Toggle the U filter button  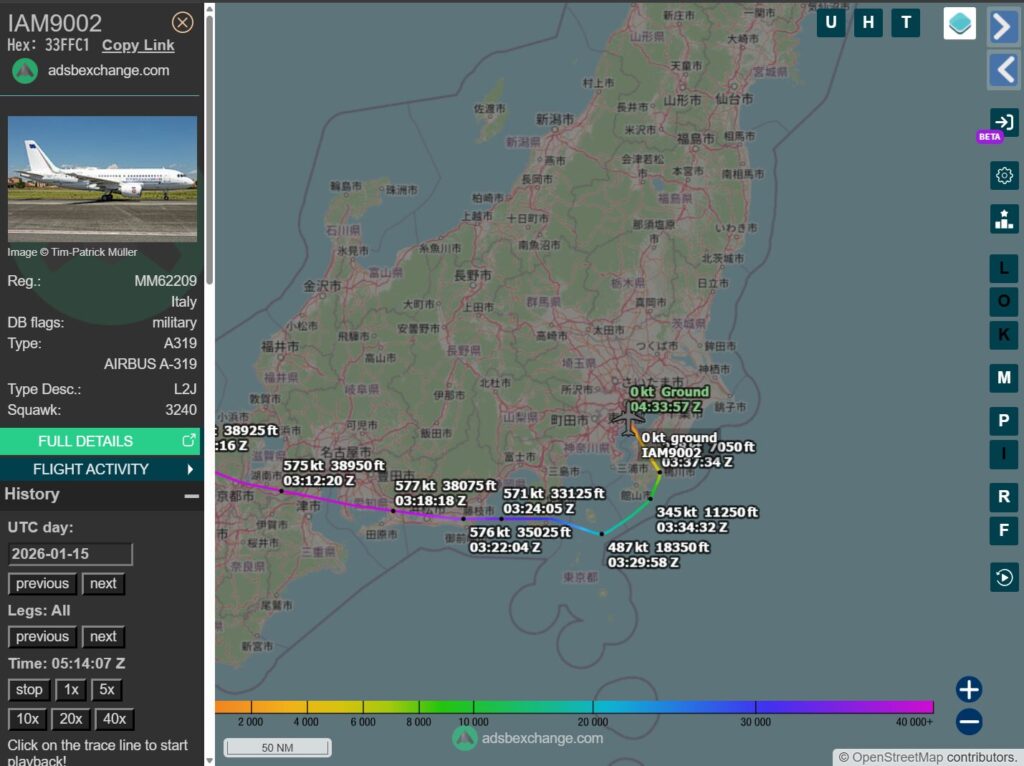click(831, 22)
